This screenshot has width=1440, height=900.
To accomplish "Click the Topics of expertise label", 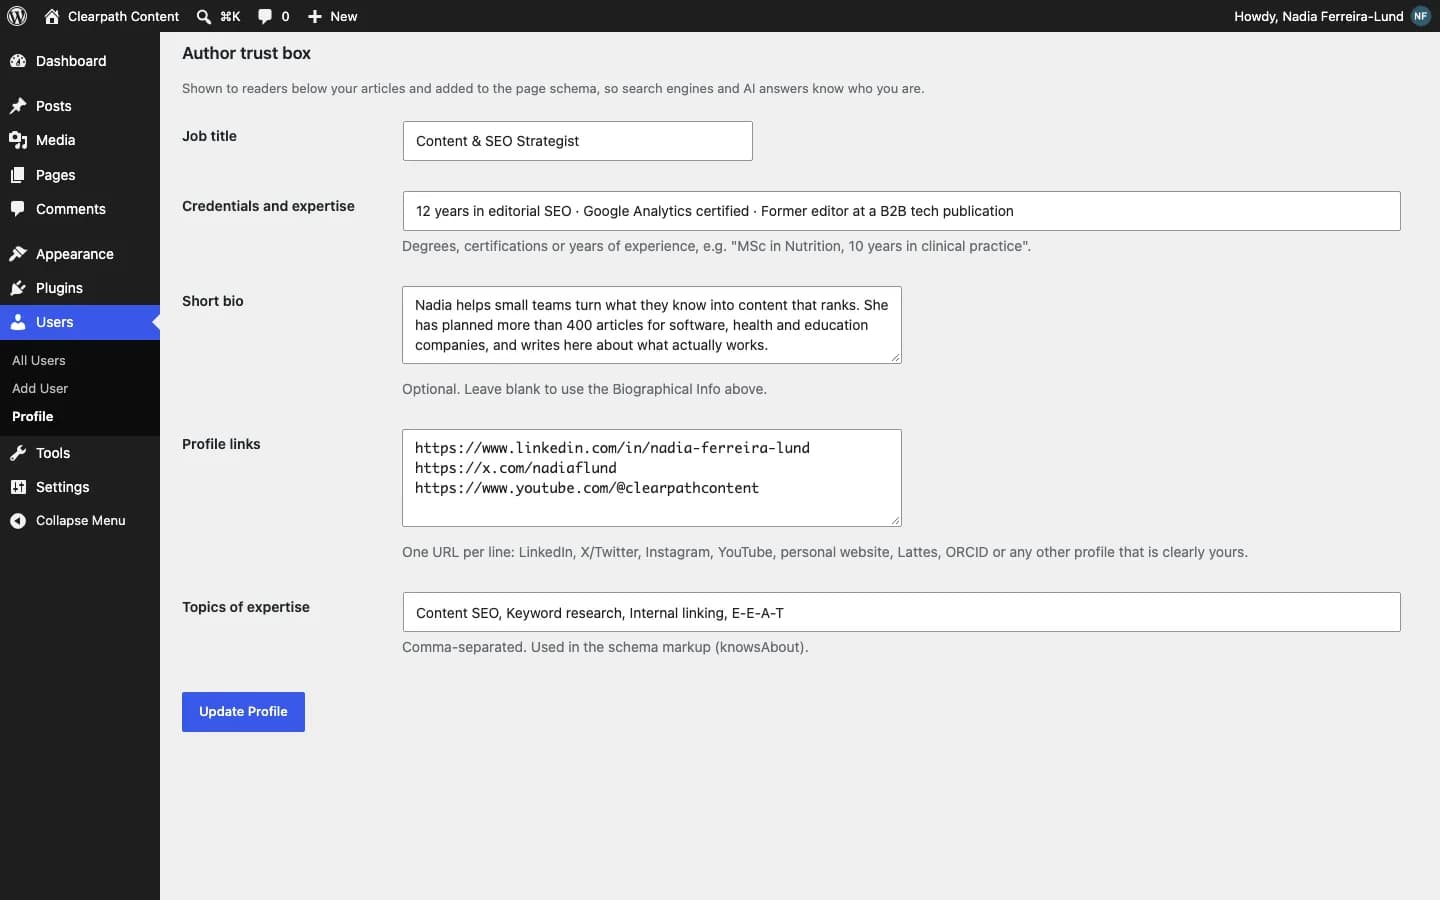I will [x=246, y=607].
